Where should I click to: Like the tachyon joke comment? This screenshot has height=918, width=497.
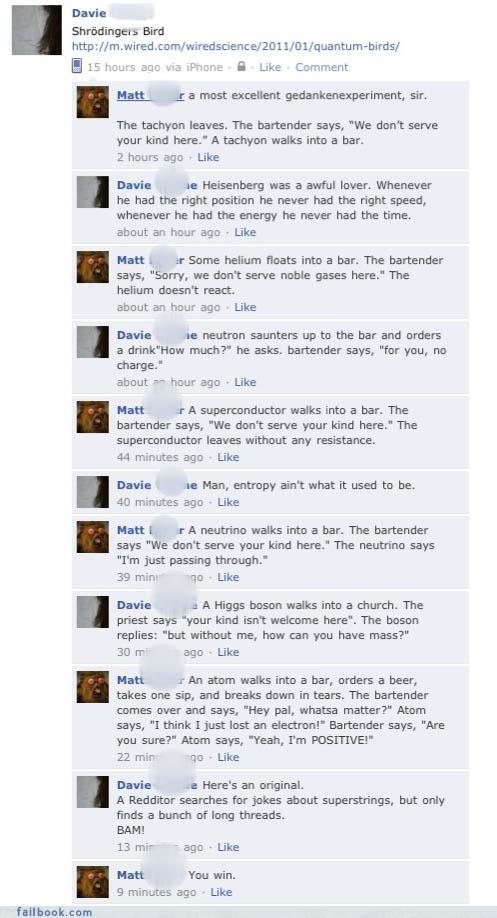point(208,157)
